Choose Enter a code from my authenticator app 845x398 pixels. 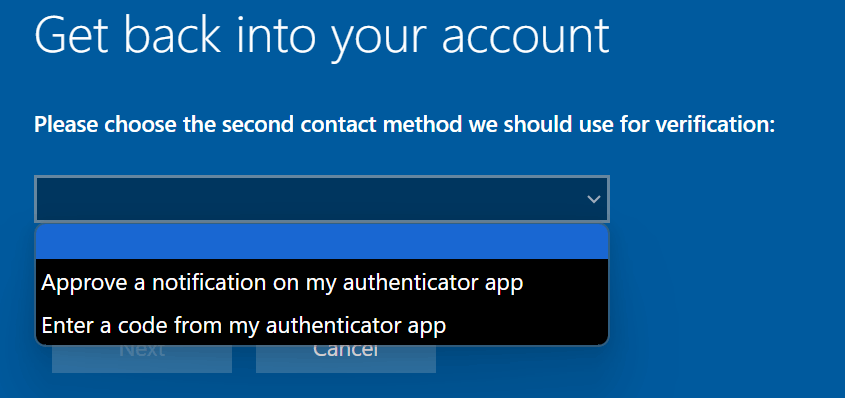click(x=322, y=325)
